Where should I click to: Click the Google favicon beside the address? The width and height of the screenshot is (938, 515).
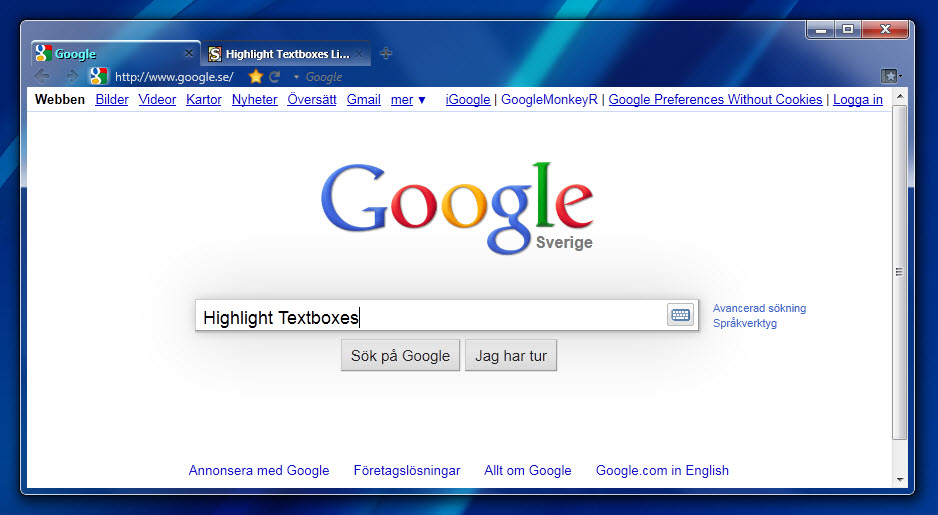click(99, 76)
